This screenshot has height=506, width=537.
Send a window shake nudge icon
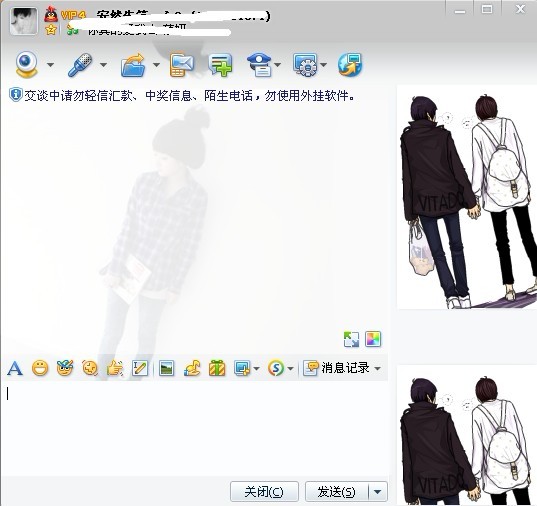pos(90,369)
